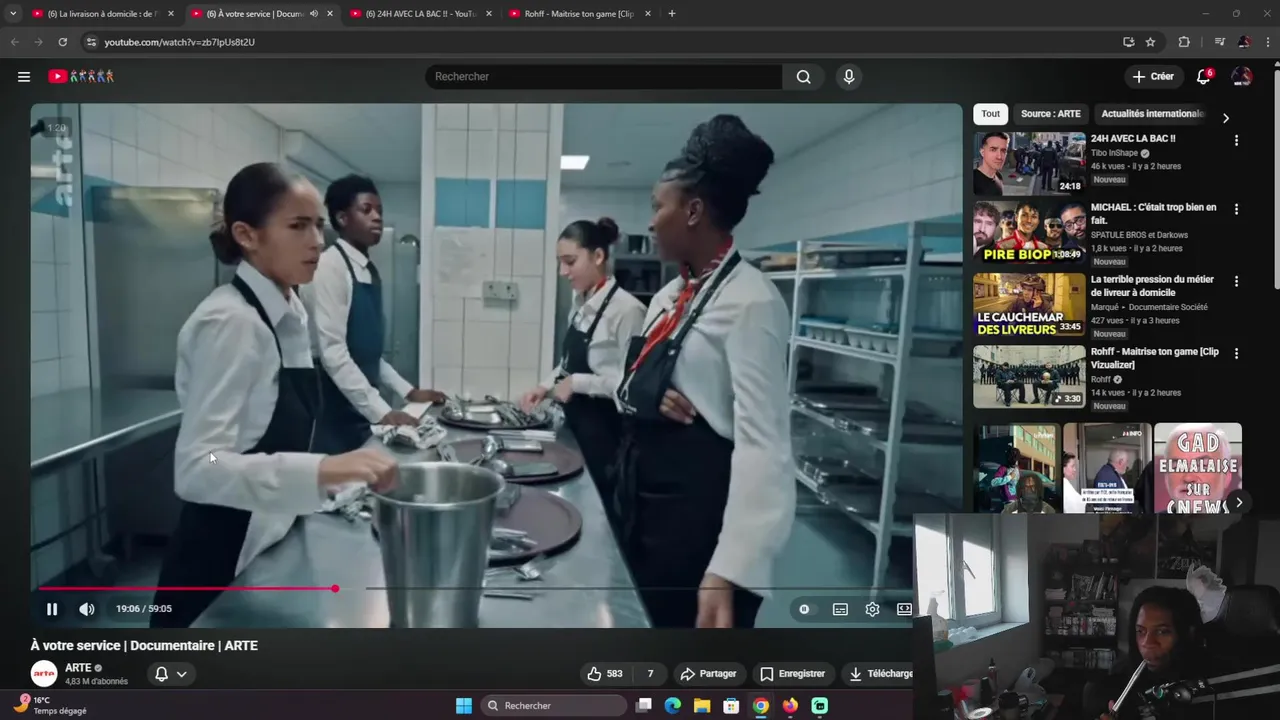Pause the playing video
1280x720 pixels.
coord(52,609)
